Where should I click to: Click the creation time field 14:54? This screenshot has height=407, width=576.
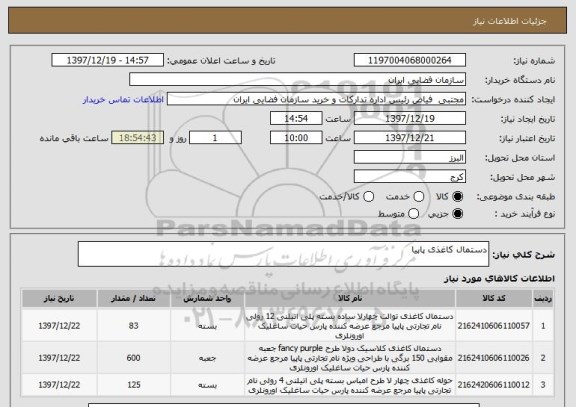pos(296,119)
